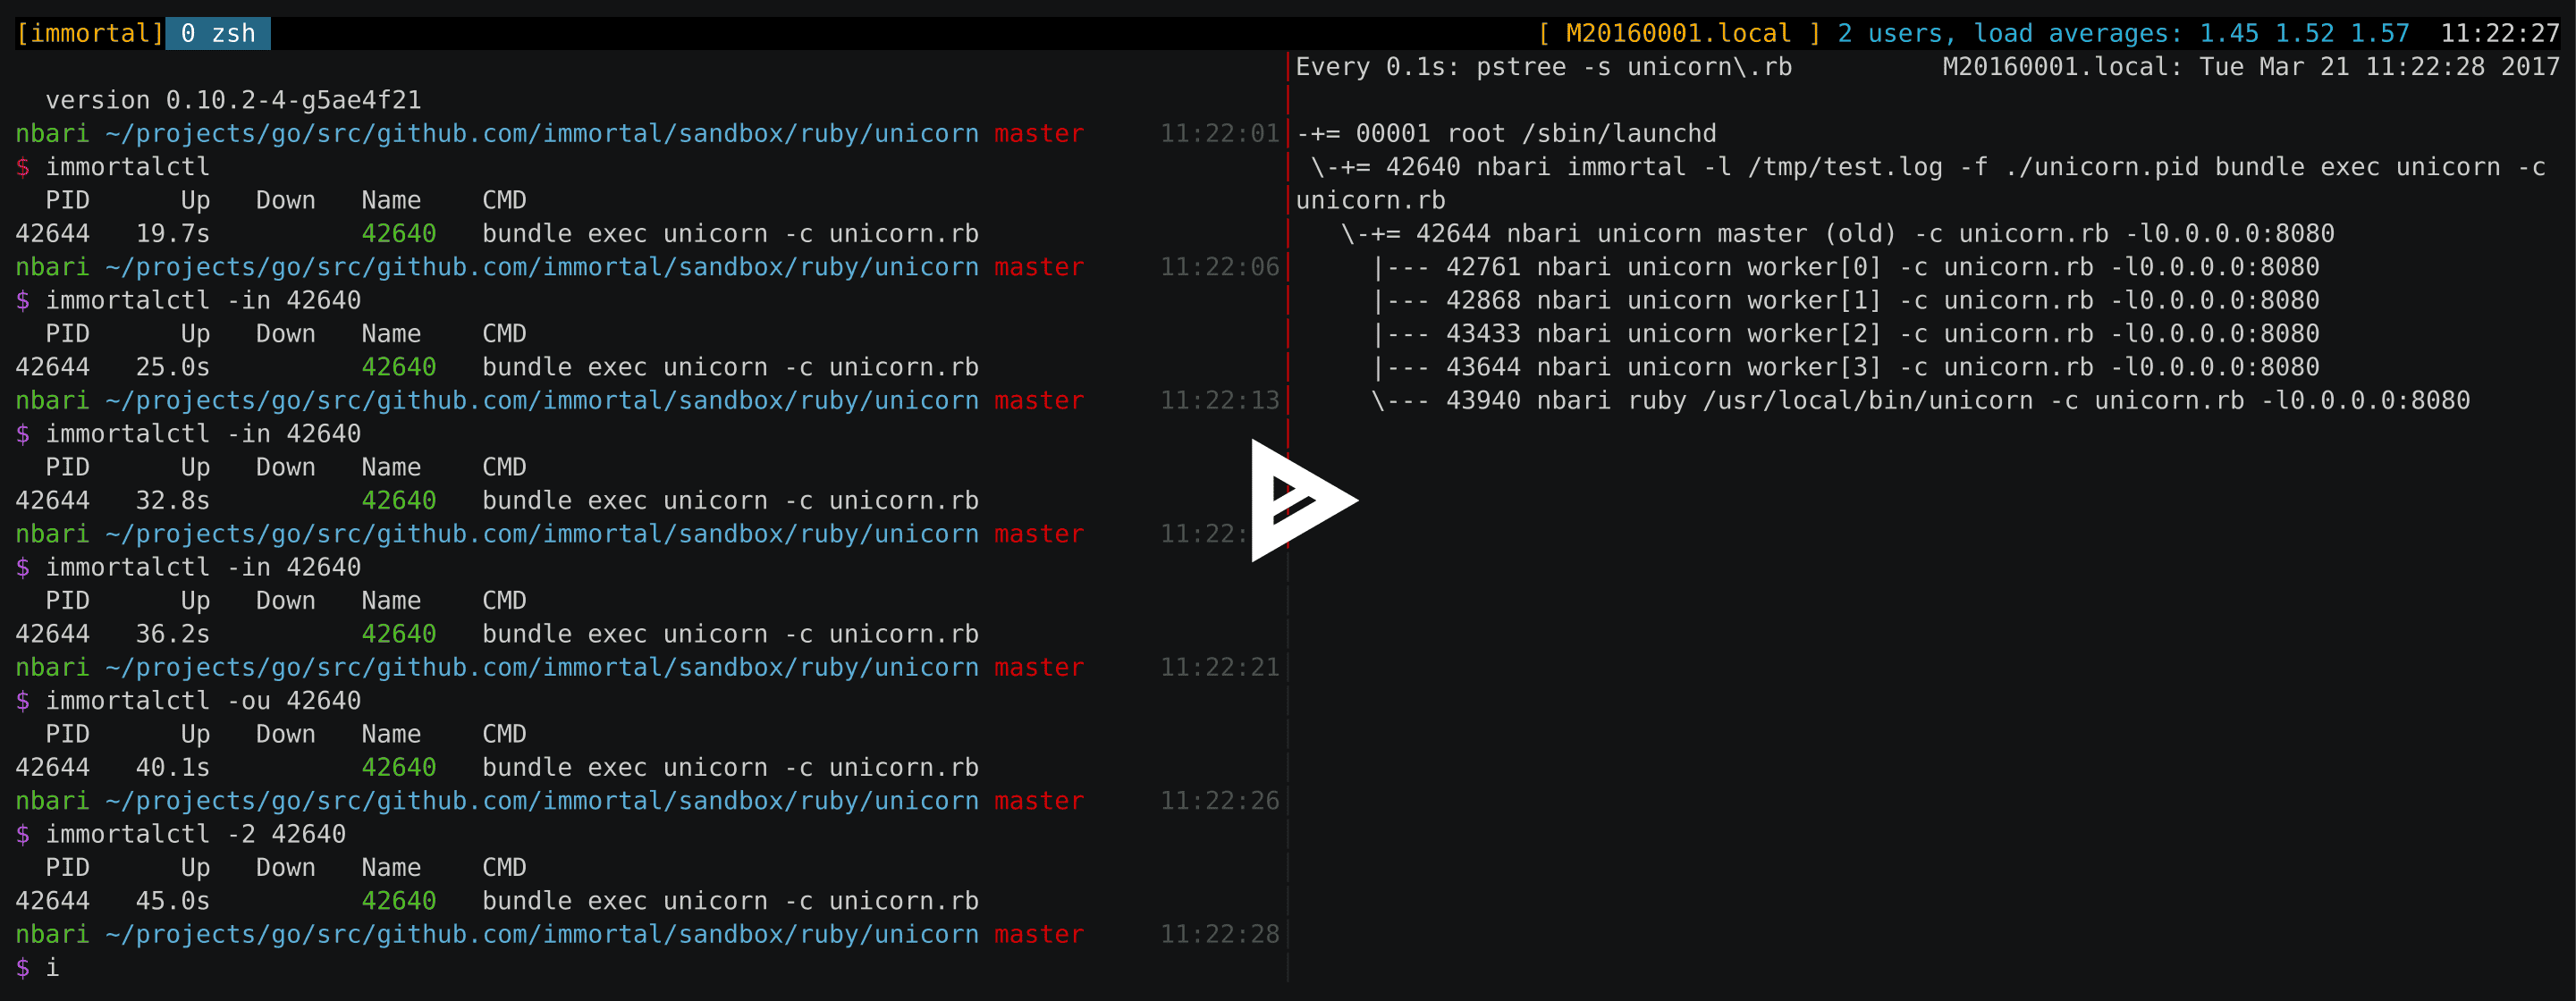Click the uptime value '25.0s'
Image resolution: width=2576 pixels, height=1001 pixels.
tap(173, 367)
